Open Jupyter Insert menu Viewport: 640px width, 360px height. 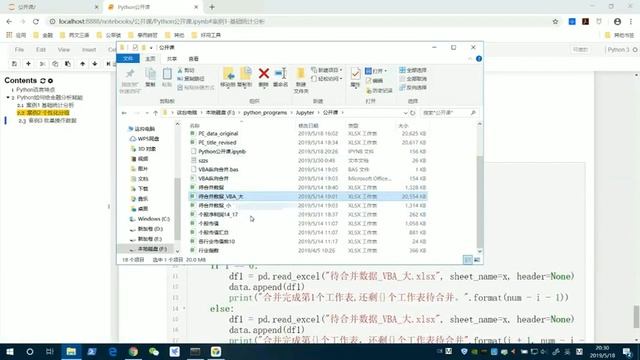pyautogui.click(x=89, y=50)
